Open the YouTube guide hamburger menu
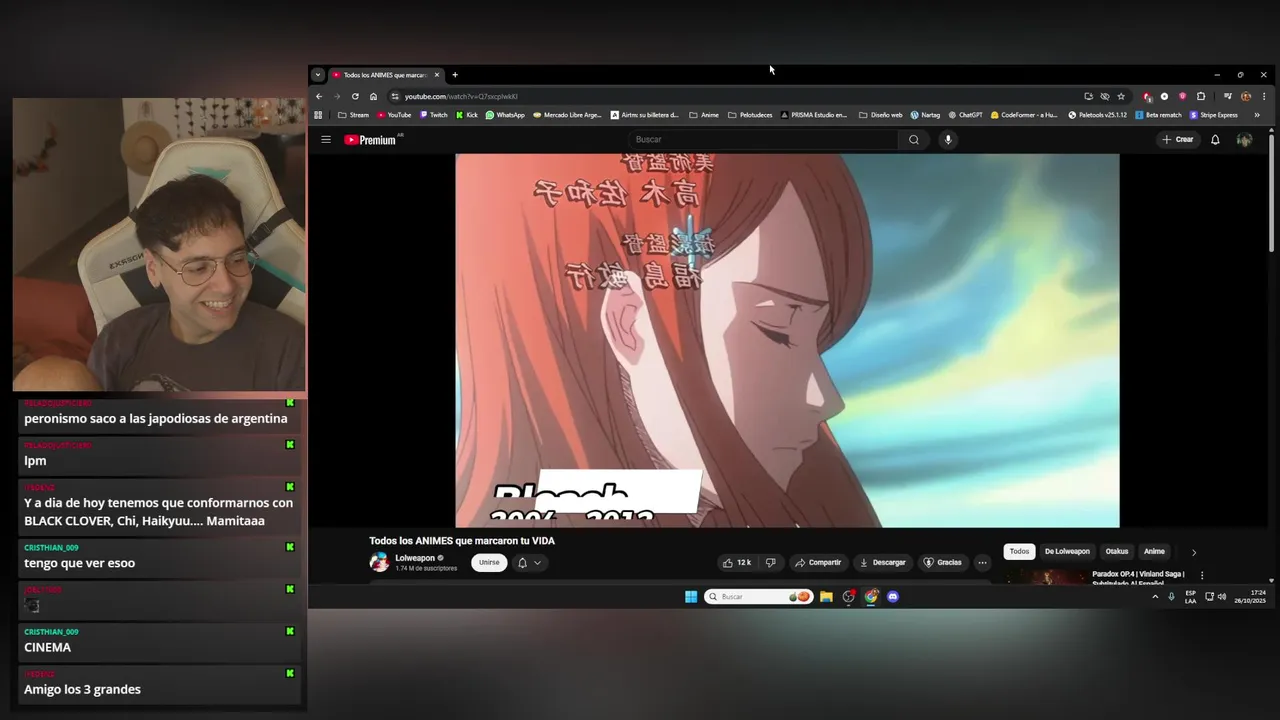1280x720 pixels. point(325,140)
